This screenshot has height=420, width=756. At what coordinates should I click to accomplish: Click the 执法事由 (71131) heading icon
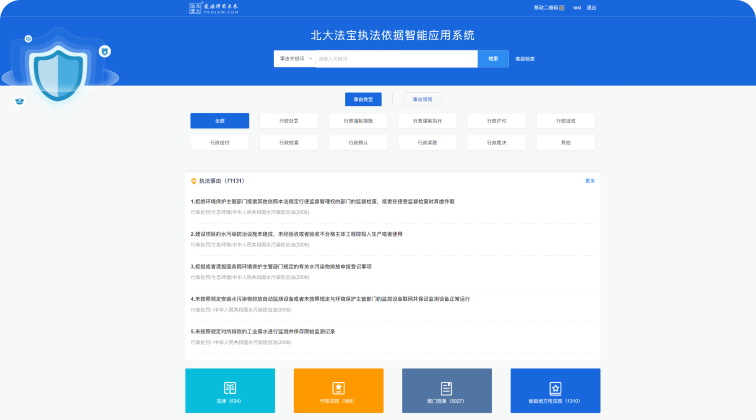tap(194, 181)
